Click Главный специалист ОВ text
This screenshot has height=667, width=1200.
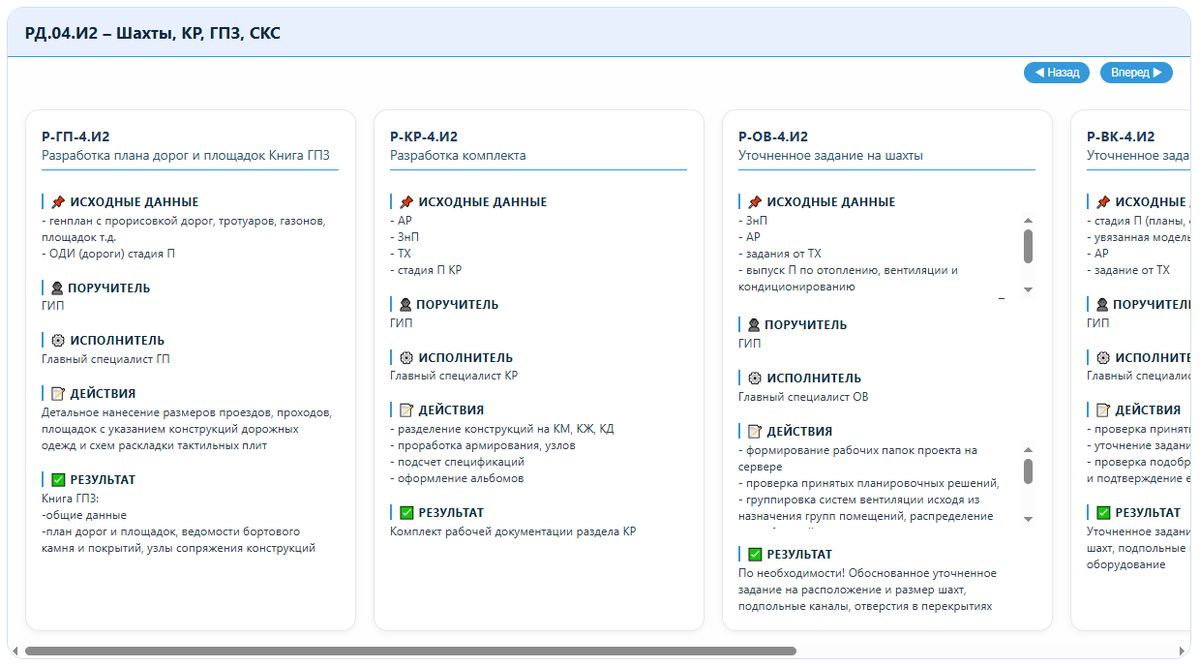click(x=803, y=397)
